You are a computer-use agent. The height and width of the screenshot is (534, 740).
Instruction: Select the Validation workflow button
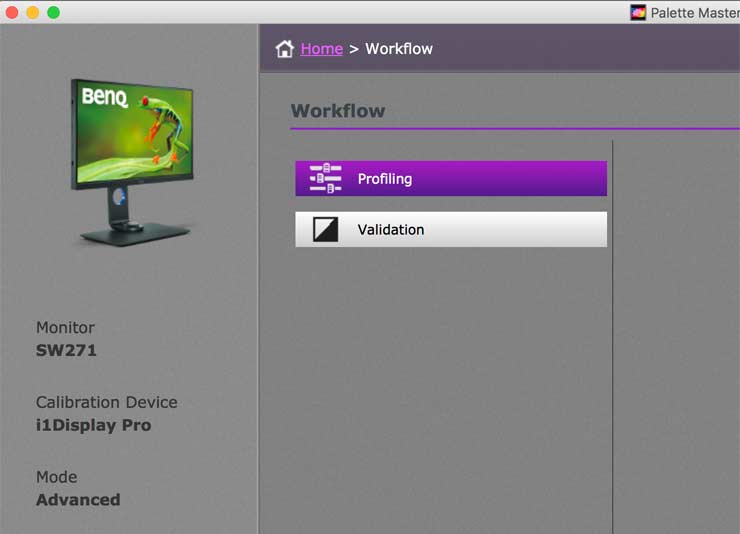(x=451, y=229)
